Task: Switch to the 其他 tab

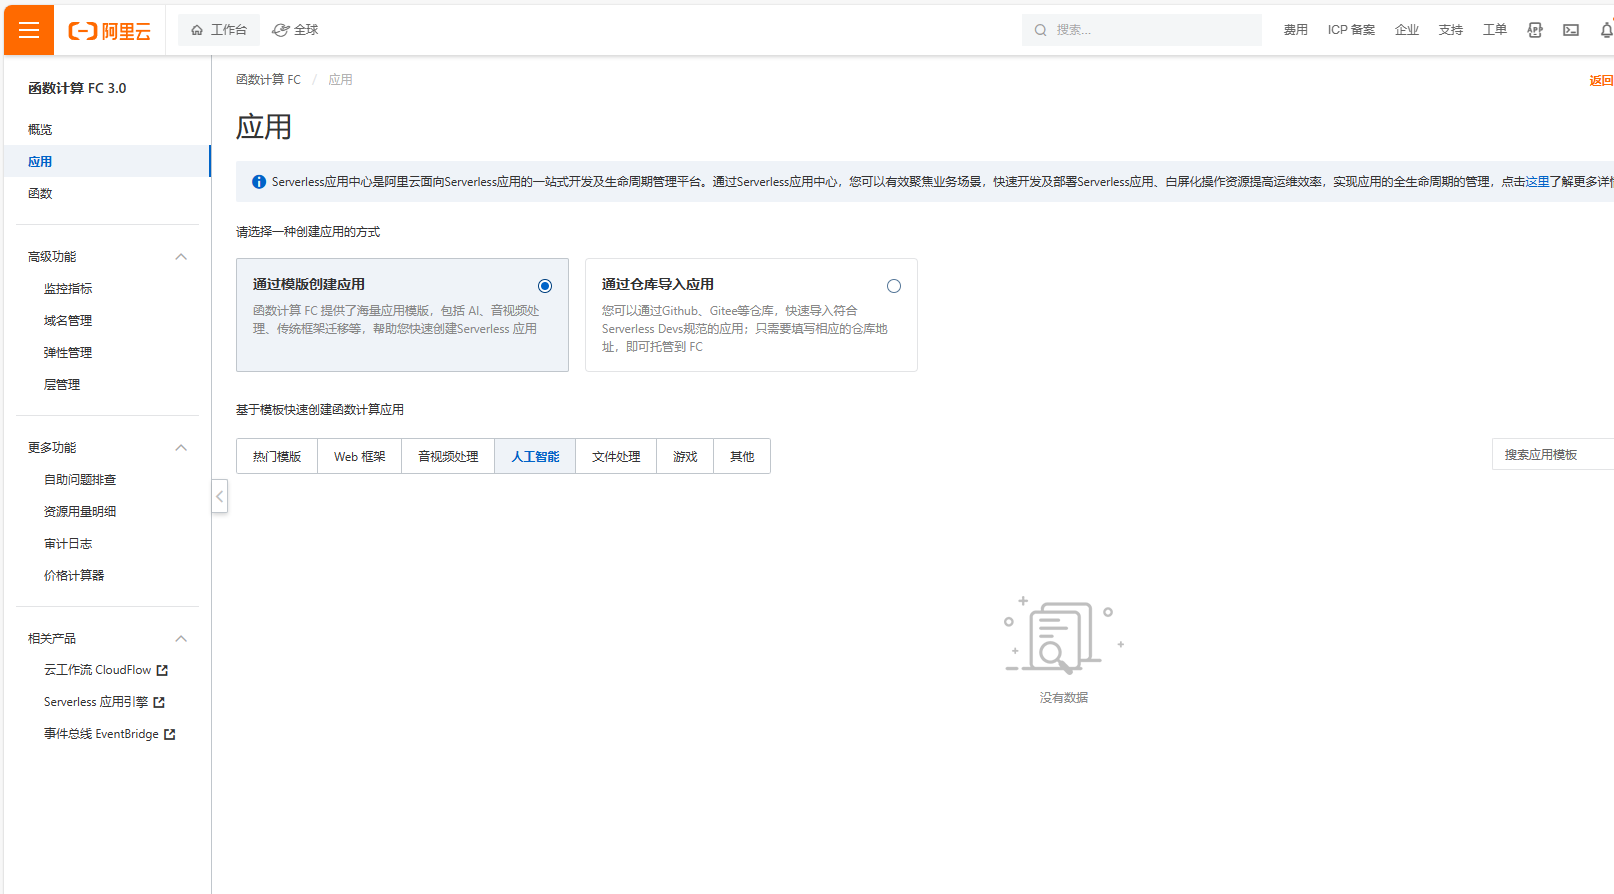Action: [x=742, y=456]
